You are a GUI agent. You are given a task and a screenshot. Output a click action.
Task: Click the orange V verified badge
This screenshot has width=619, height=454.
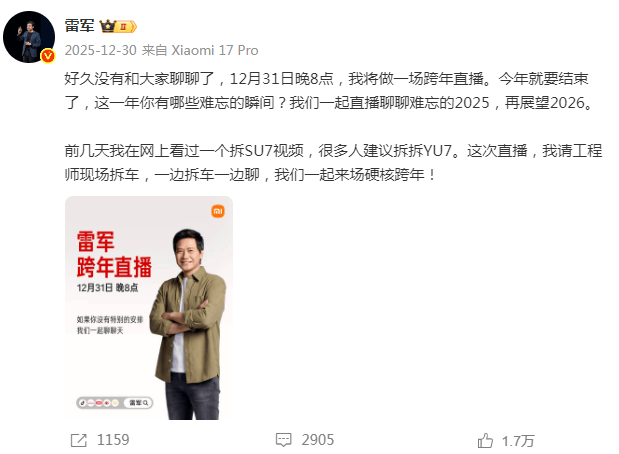coord(48,56)
